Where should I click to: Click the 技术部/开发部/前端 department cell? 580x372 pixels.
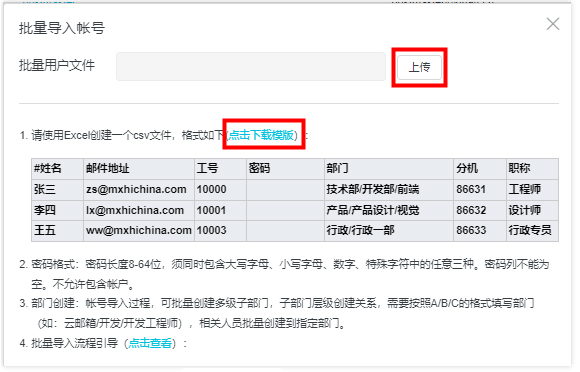coord(389,190)
